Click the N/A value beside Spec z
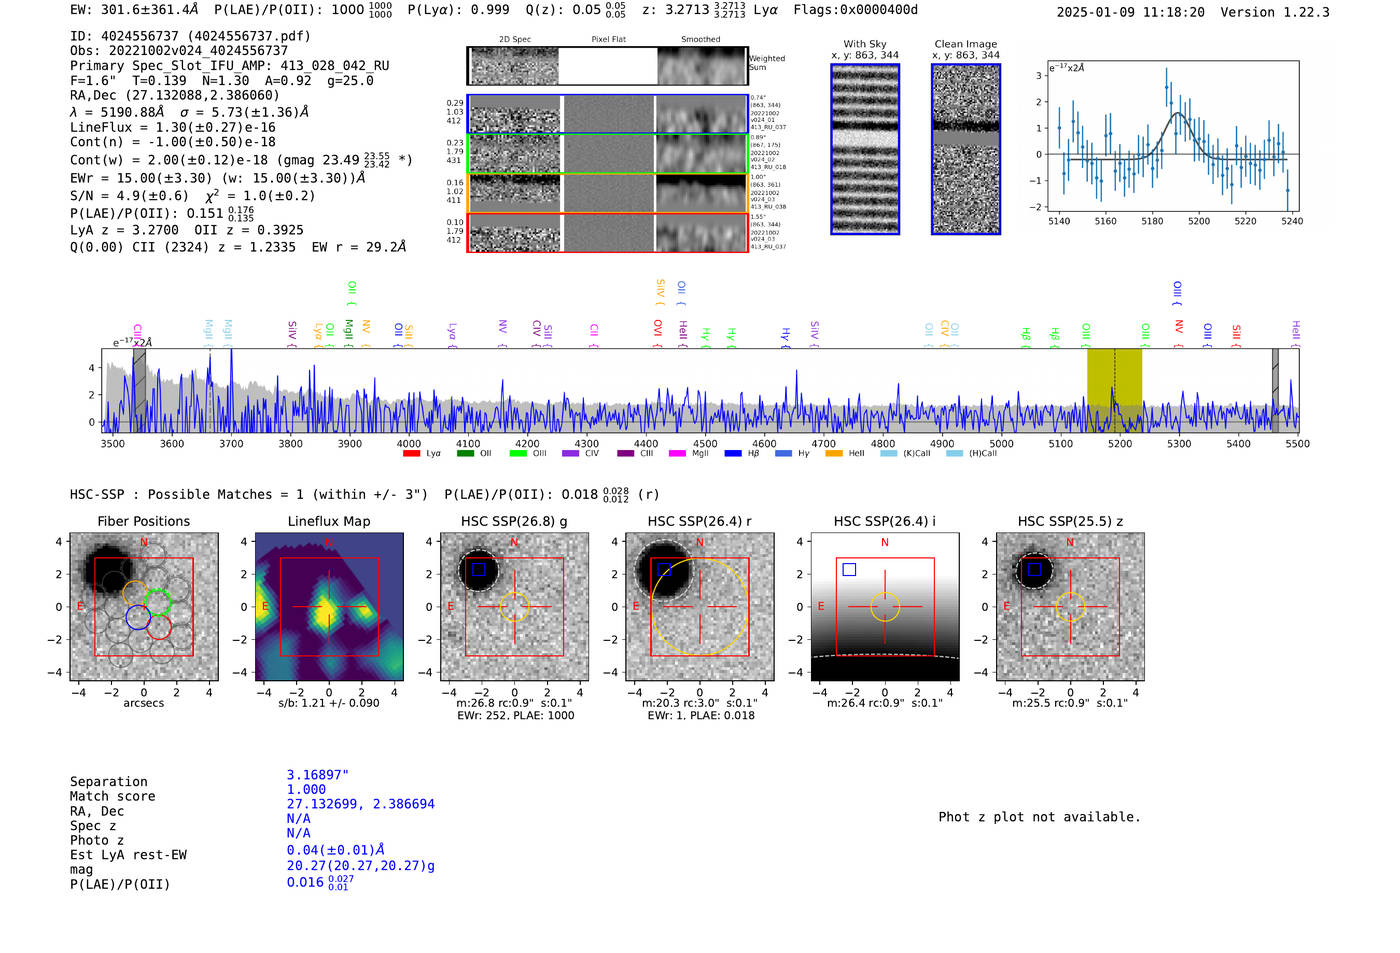The width and height of the screenshot is (1400, 953). coord(299,819)
